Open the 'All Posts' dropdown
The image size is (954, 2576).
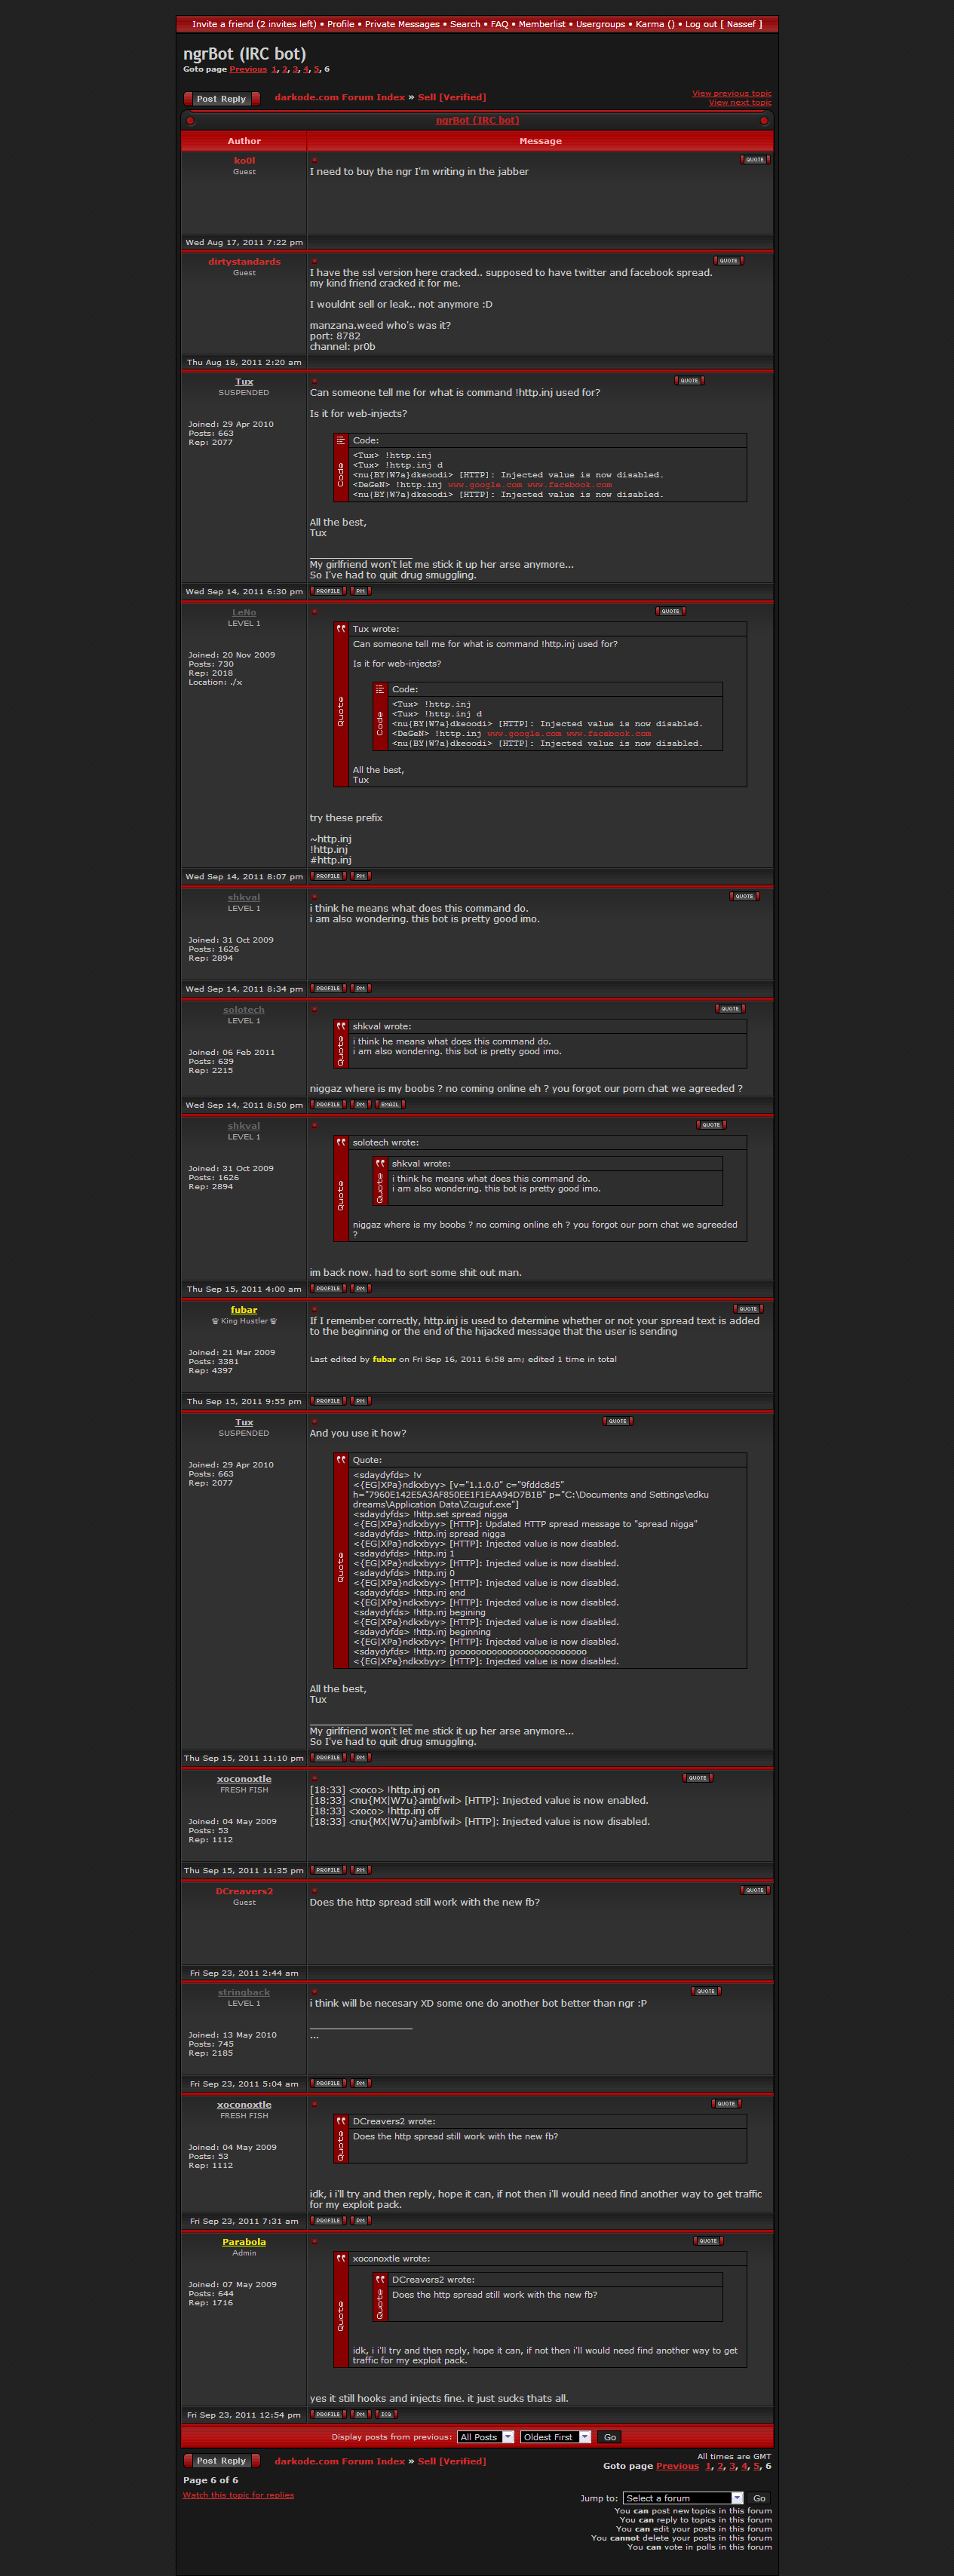(x=486, y=2437)
